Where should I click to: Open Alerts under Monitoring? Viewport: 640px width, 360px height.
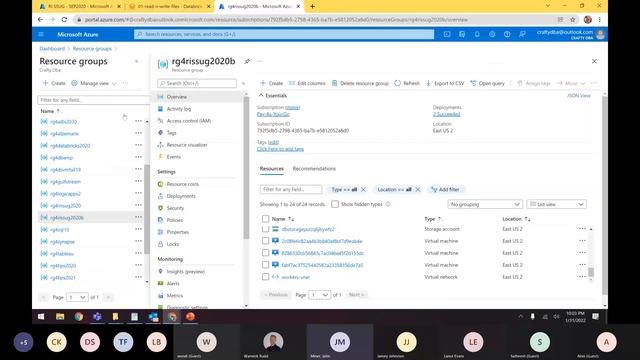[173, 283]
